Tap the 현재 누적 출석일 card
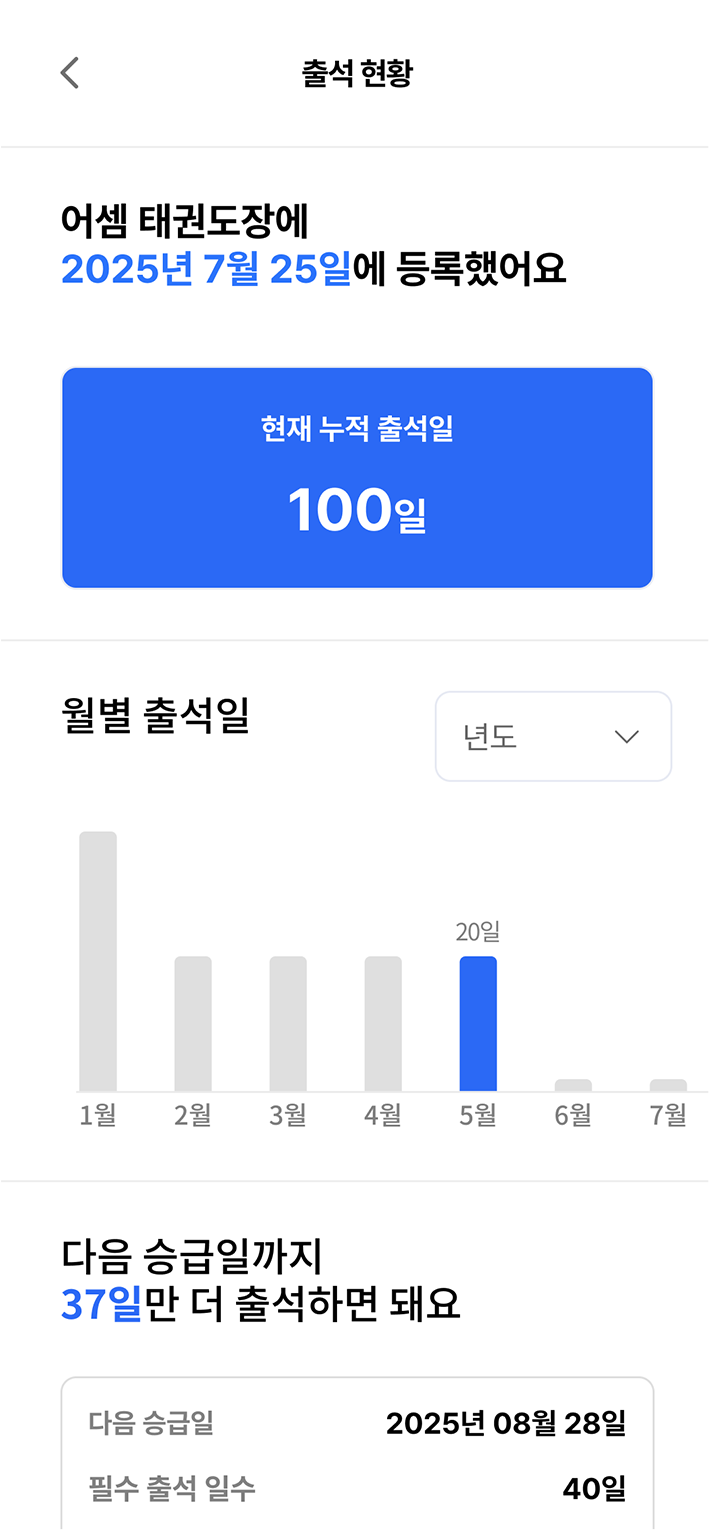This screenshot has width=709, height=1530. [357, 478]
